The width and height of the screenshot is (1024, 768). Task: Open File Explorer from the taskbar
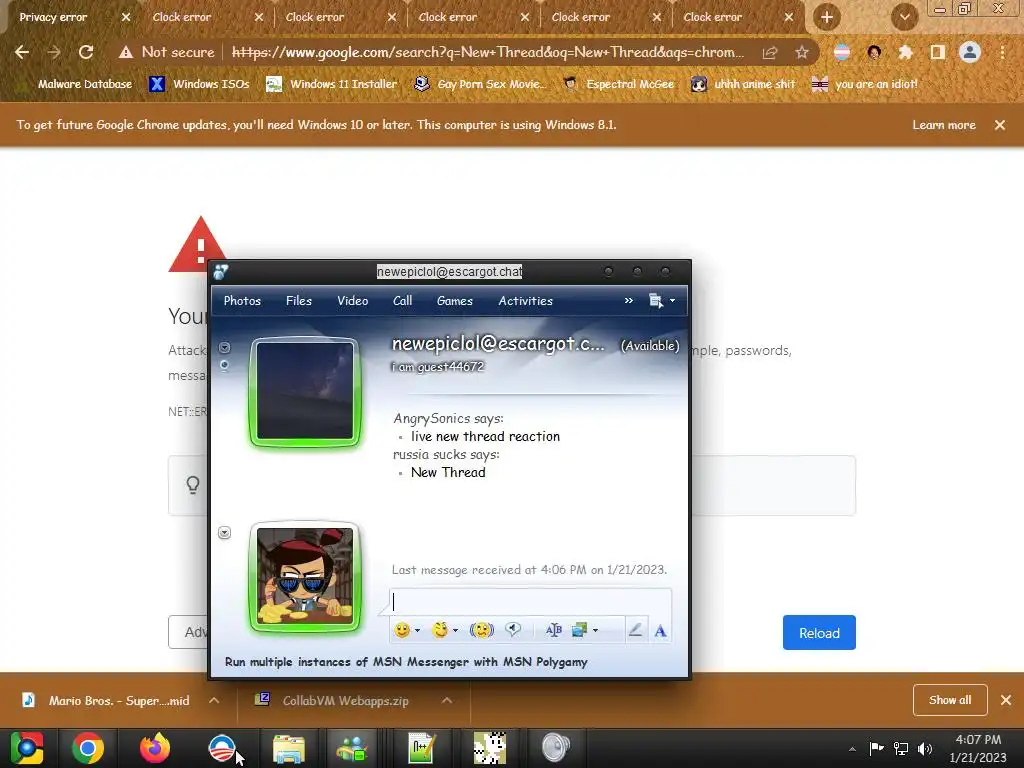point(289,748)
